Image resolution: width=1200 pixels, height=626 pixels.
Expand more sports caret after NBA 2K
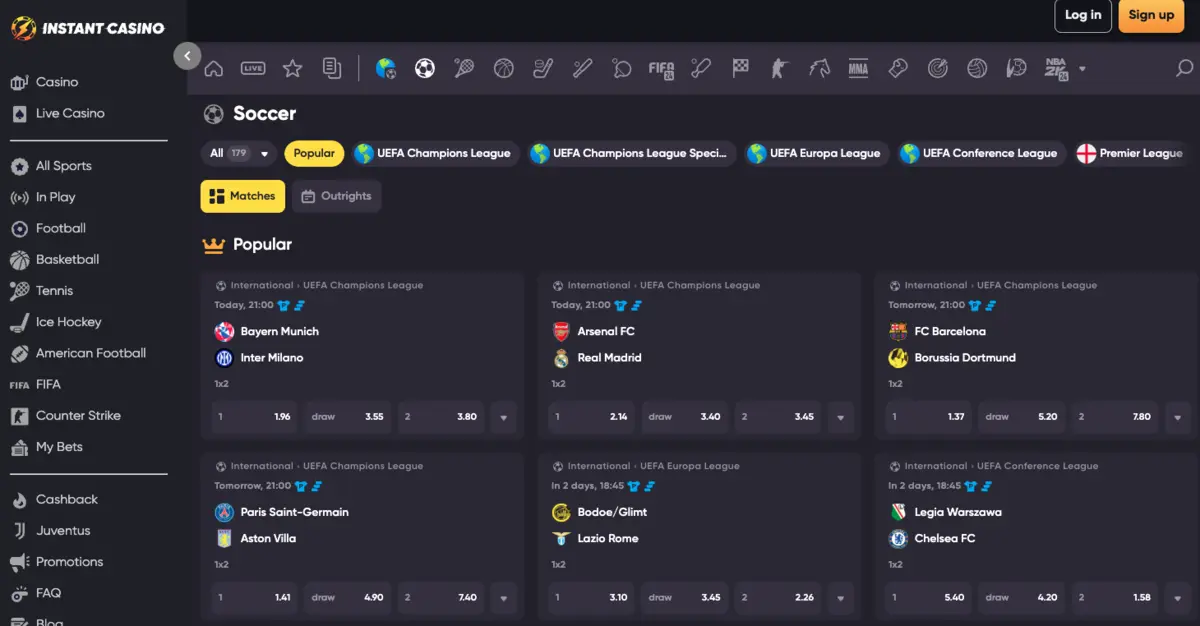tap(1082, 70)
